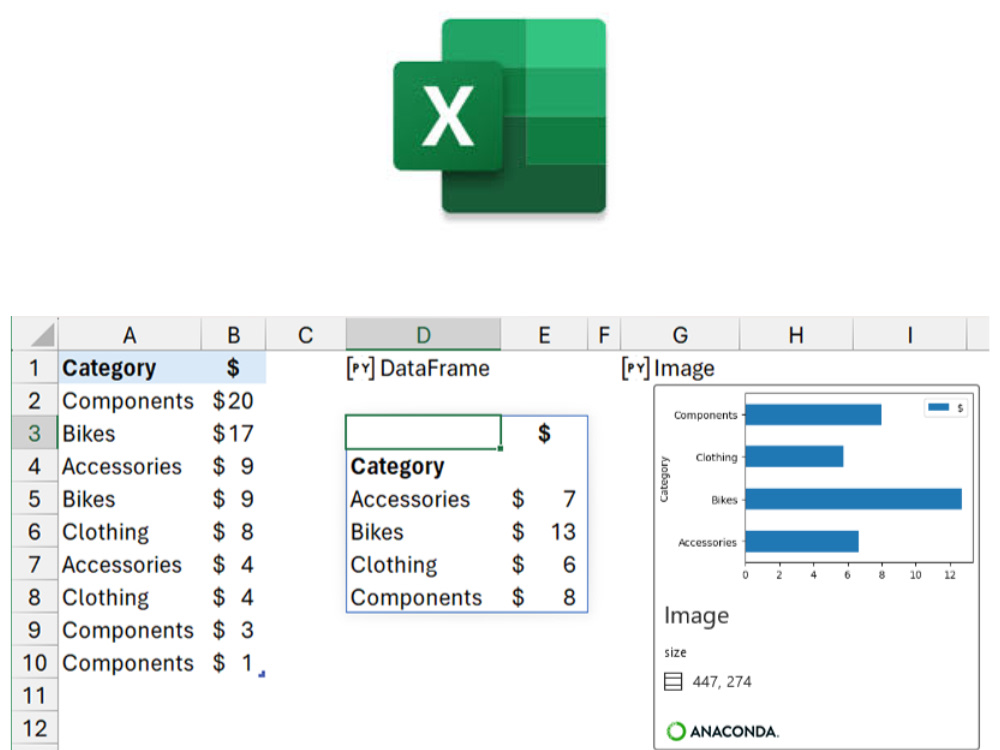
Task: Click cell A8 containing Clothing
Action: (129, 598)
